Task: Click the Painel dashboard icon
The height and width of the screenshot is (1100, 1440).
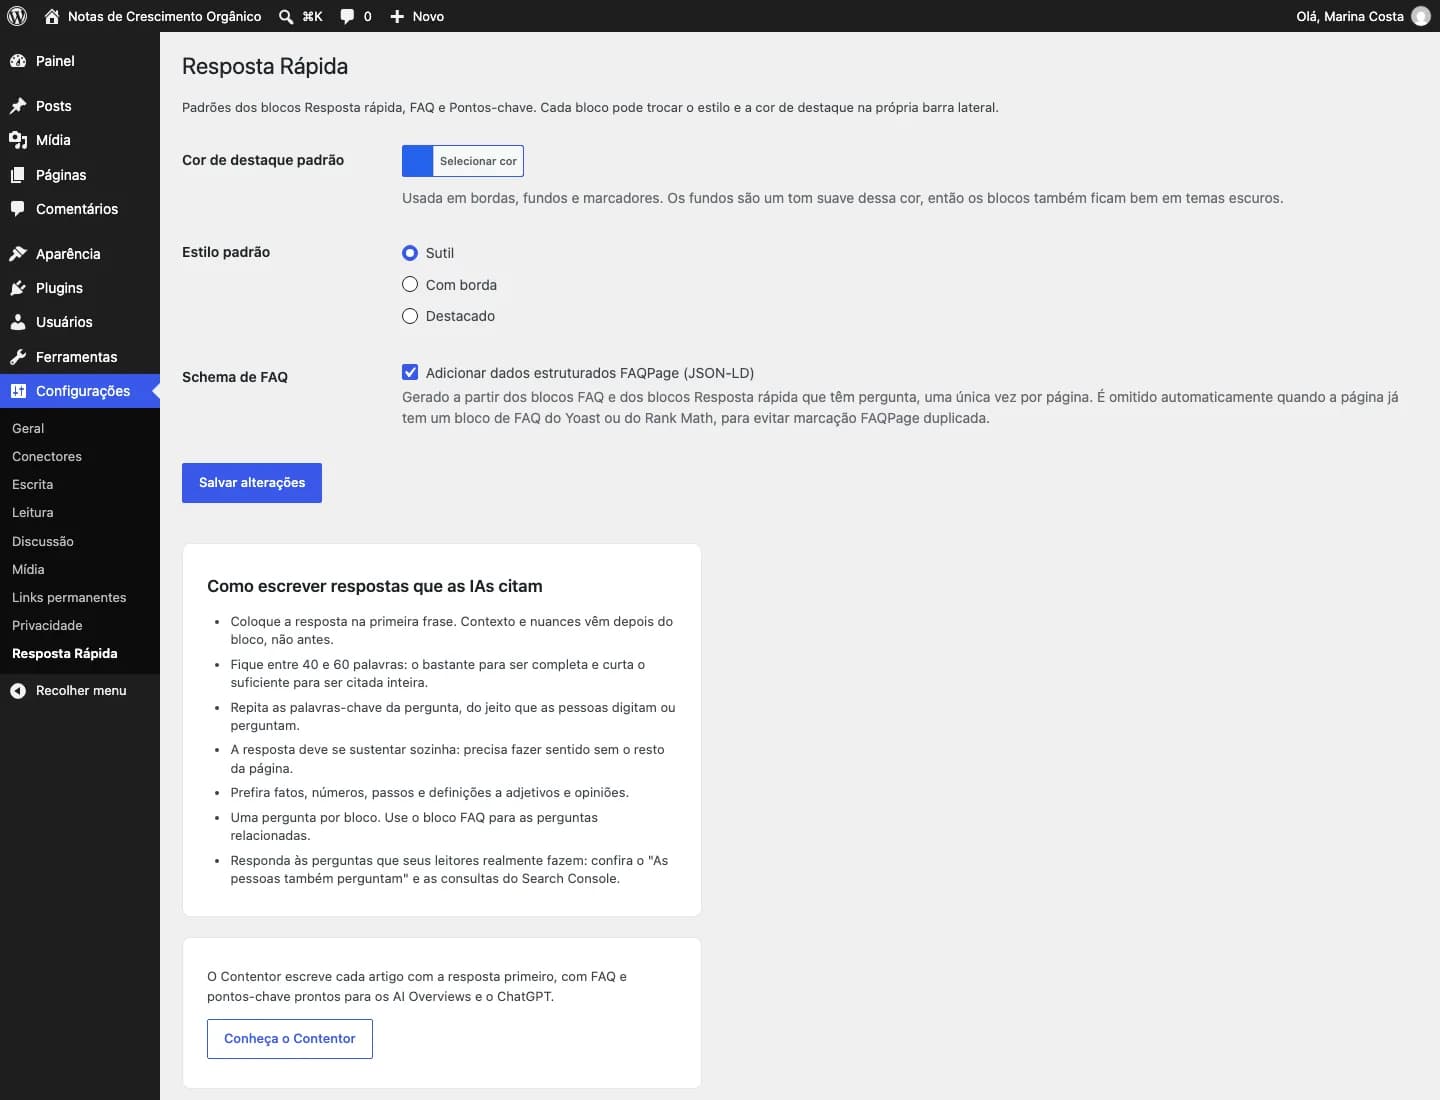Action: [x=18, y=61]
